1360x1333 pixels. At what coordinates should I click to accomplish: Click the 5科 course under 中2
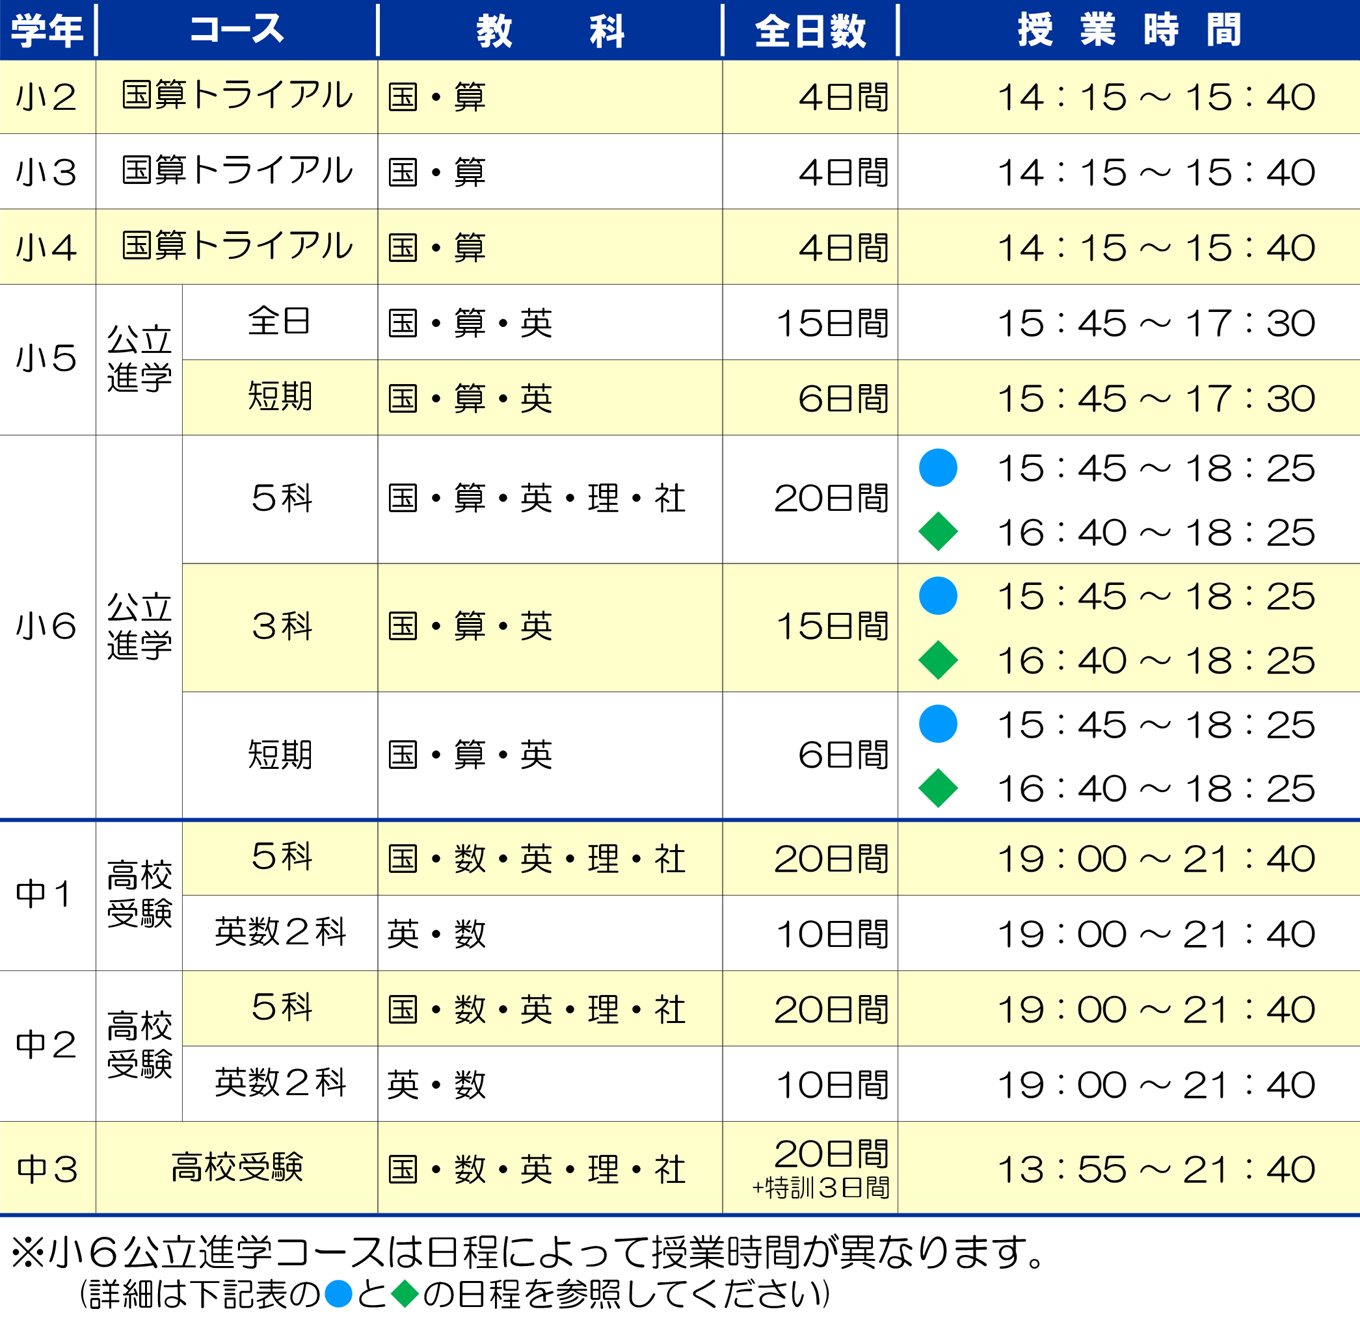coord(281,1007)
